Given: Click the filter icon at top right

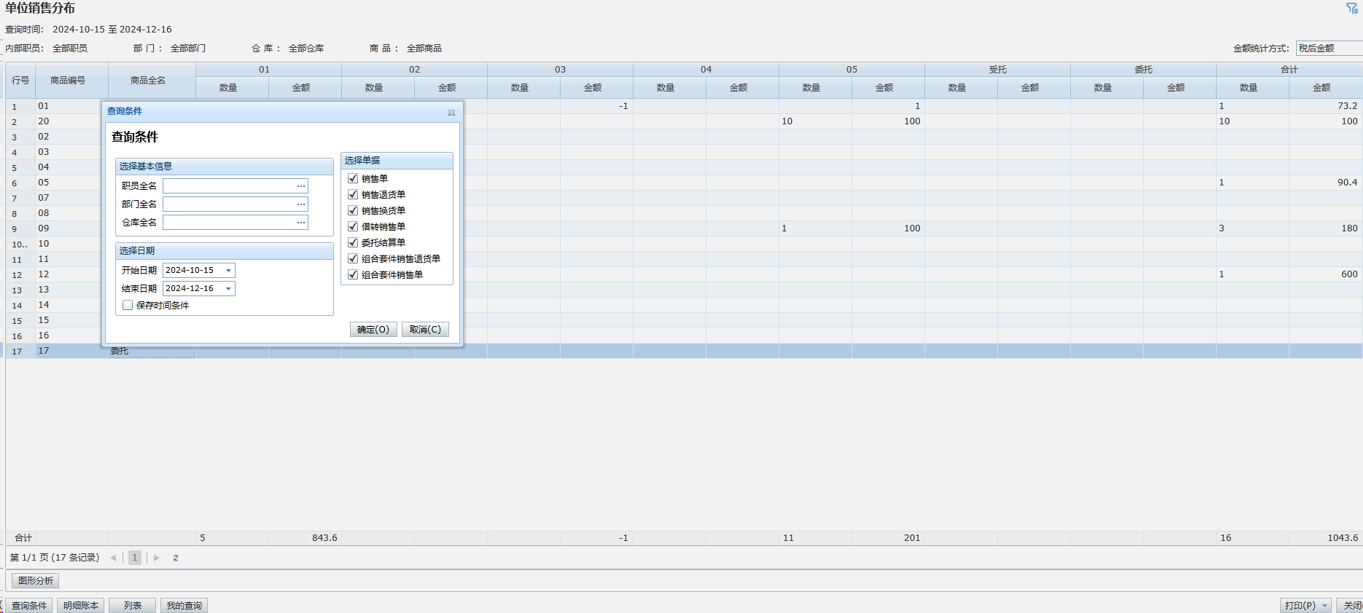Looking at the screenshot, I should [1352, 8].
